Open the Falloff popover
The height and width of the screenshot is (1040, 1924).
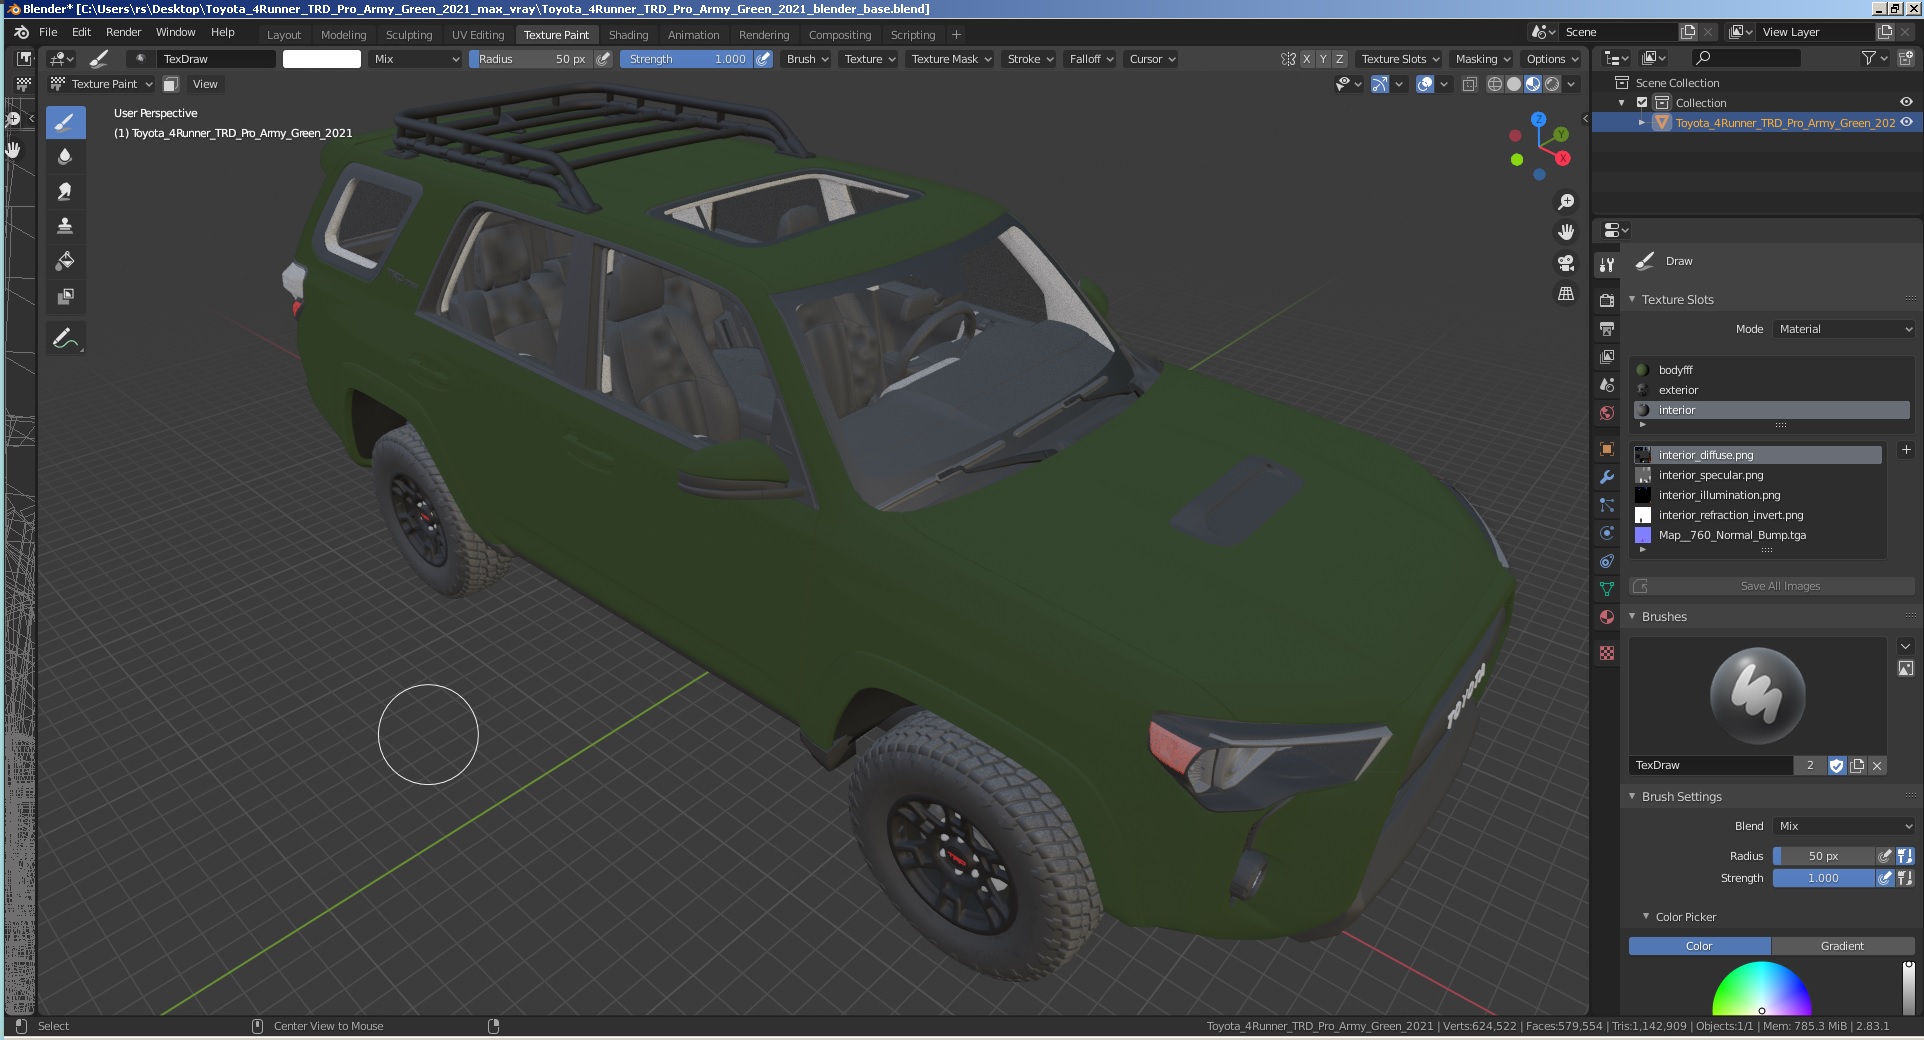pyautogui.click(x=1091, y=59)
